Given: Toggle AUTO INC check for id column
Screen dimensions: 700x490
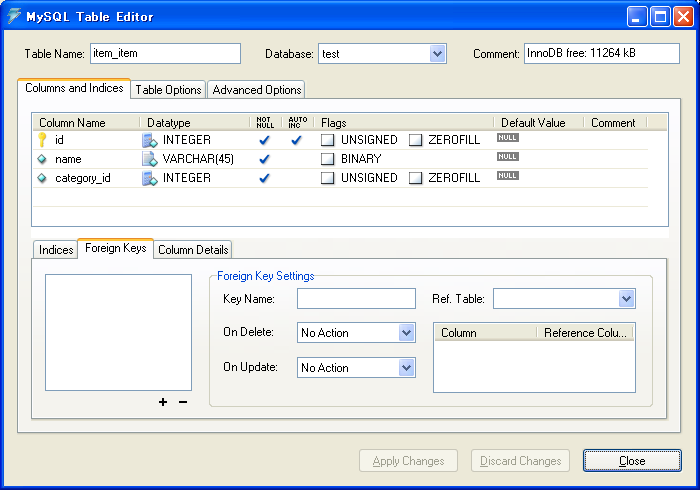Looking at the screenshot, I should point(296,140).
